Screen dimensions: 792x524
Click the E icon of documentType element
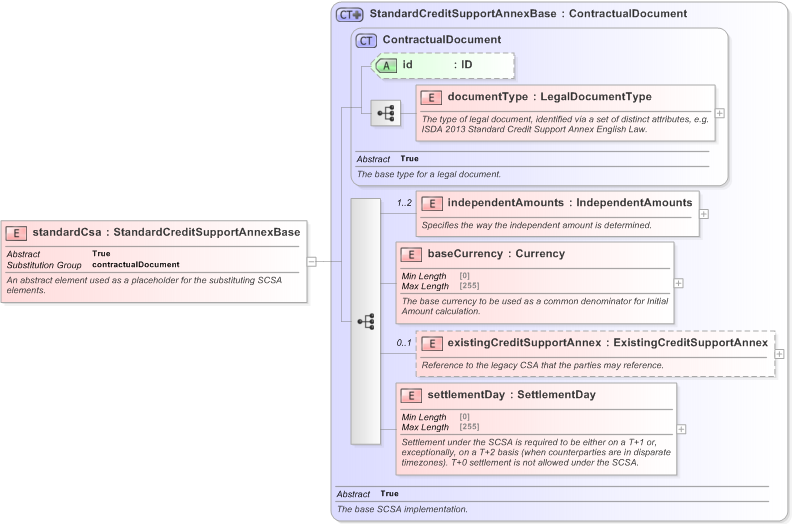coord(431,98)
